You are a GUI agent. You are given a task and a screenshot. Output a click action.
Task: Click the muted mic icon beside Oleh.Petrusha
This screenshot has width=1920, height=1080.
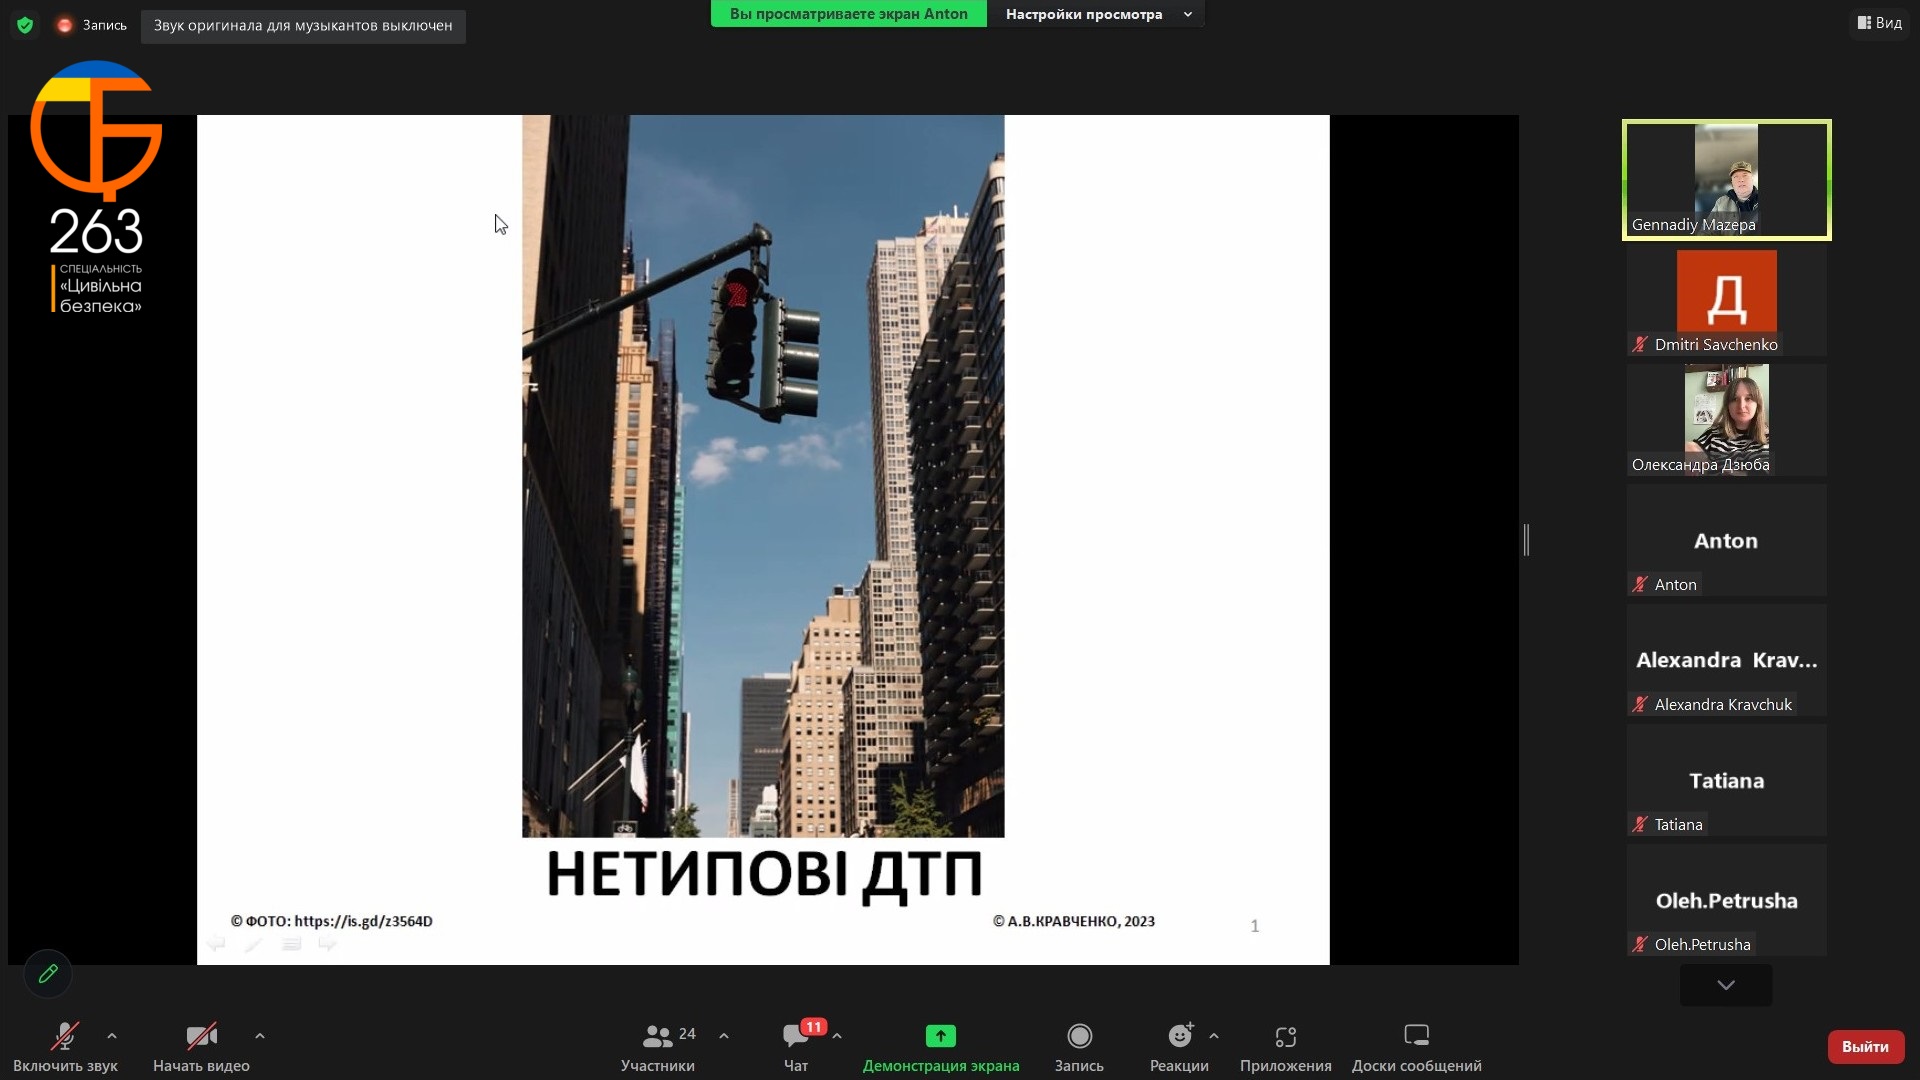[1640, 944]
